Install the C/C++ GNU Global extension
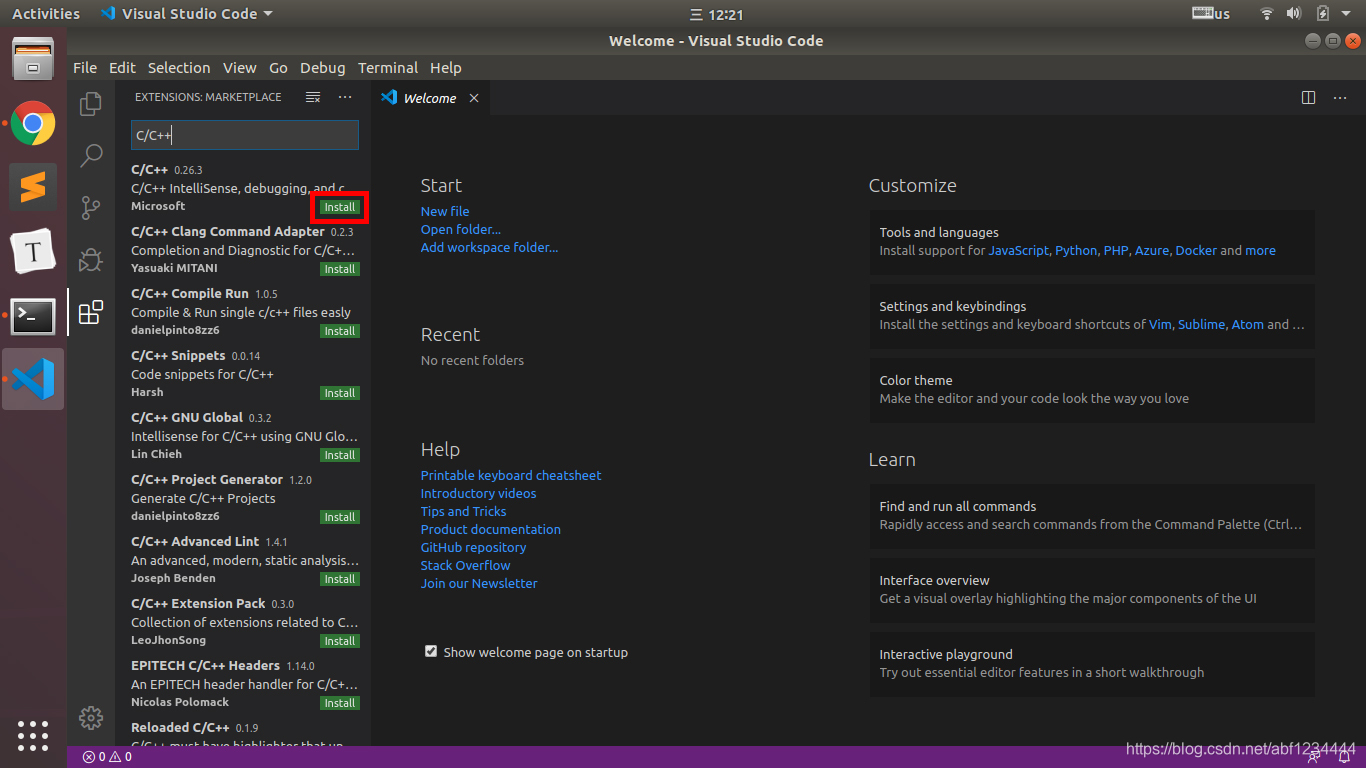The height and width of the screenshot is (768, 1366). 340,455
